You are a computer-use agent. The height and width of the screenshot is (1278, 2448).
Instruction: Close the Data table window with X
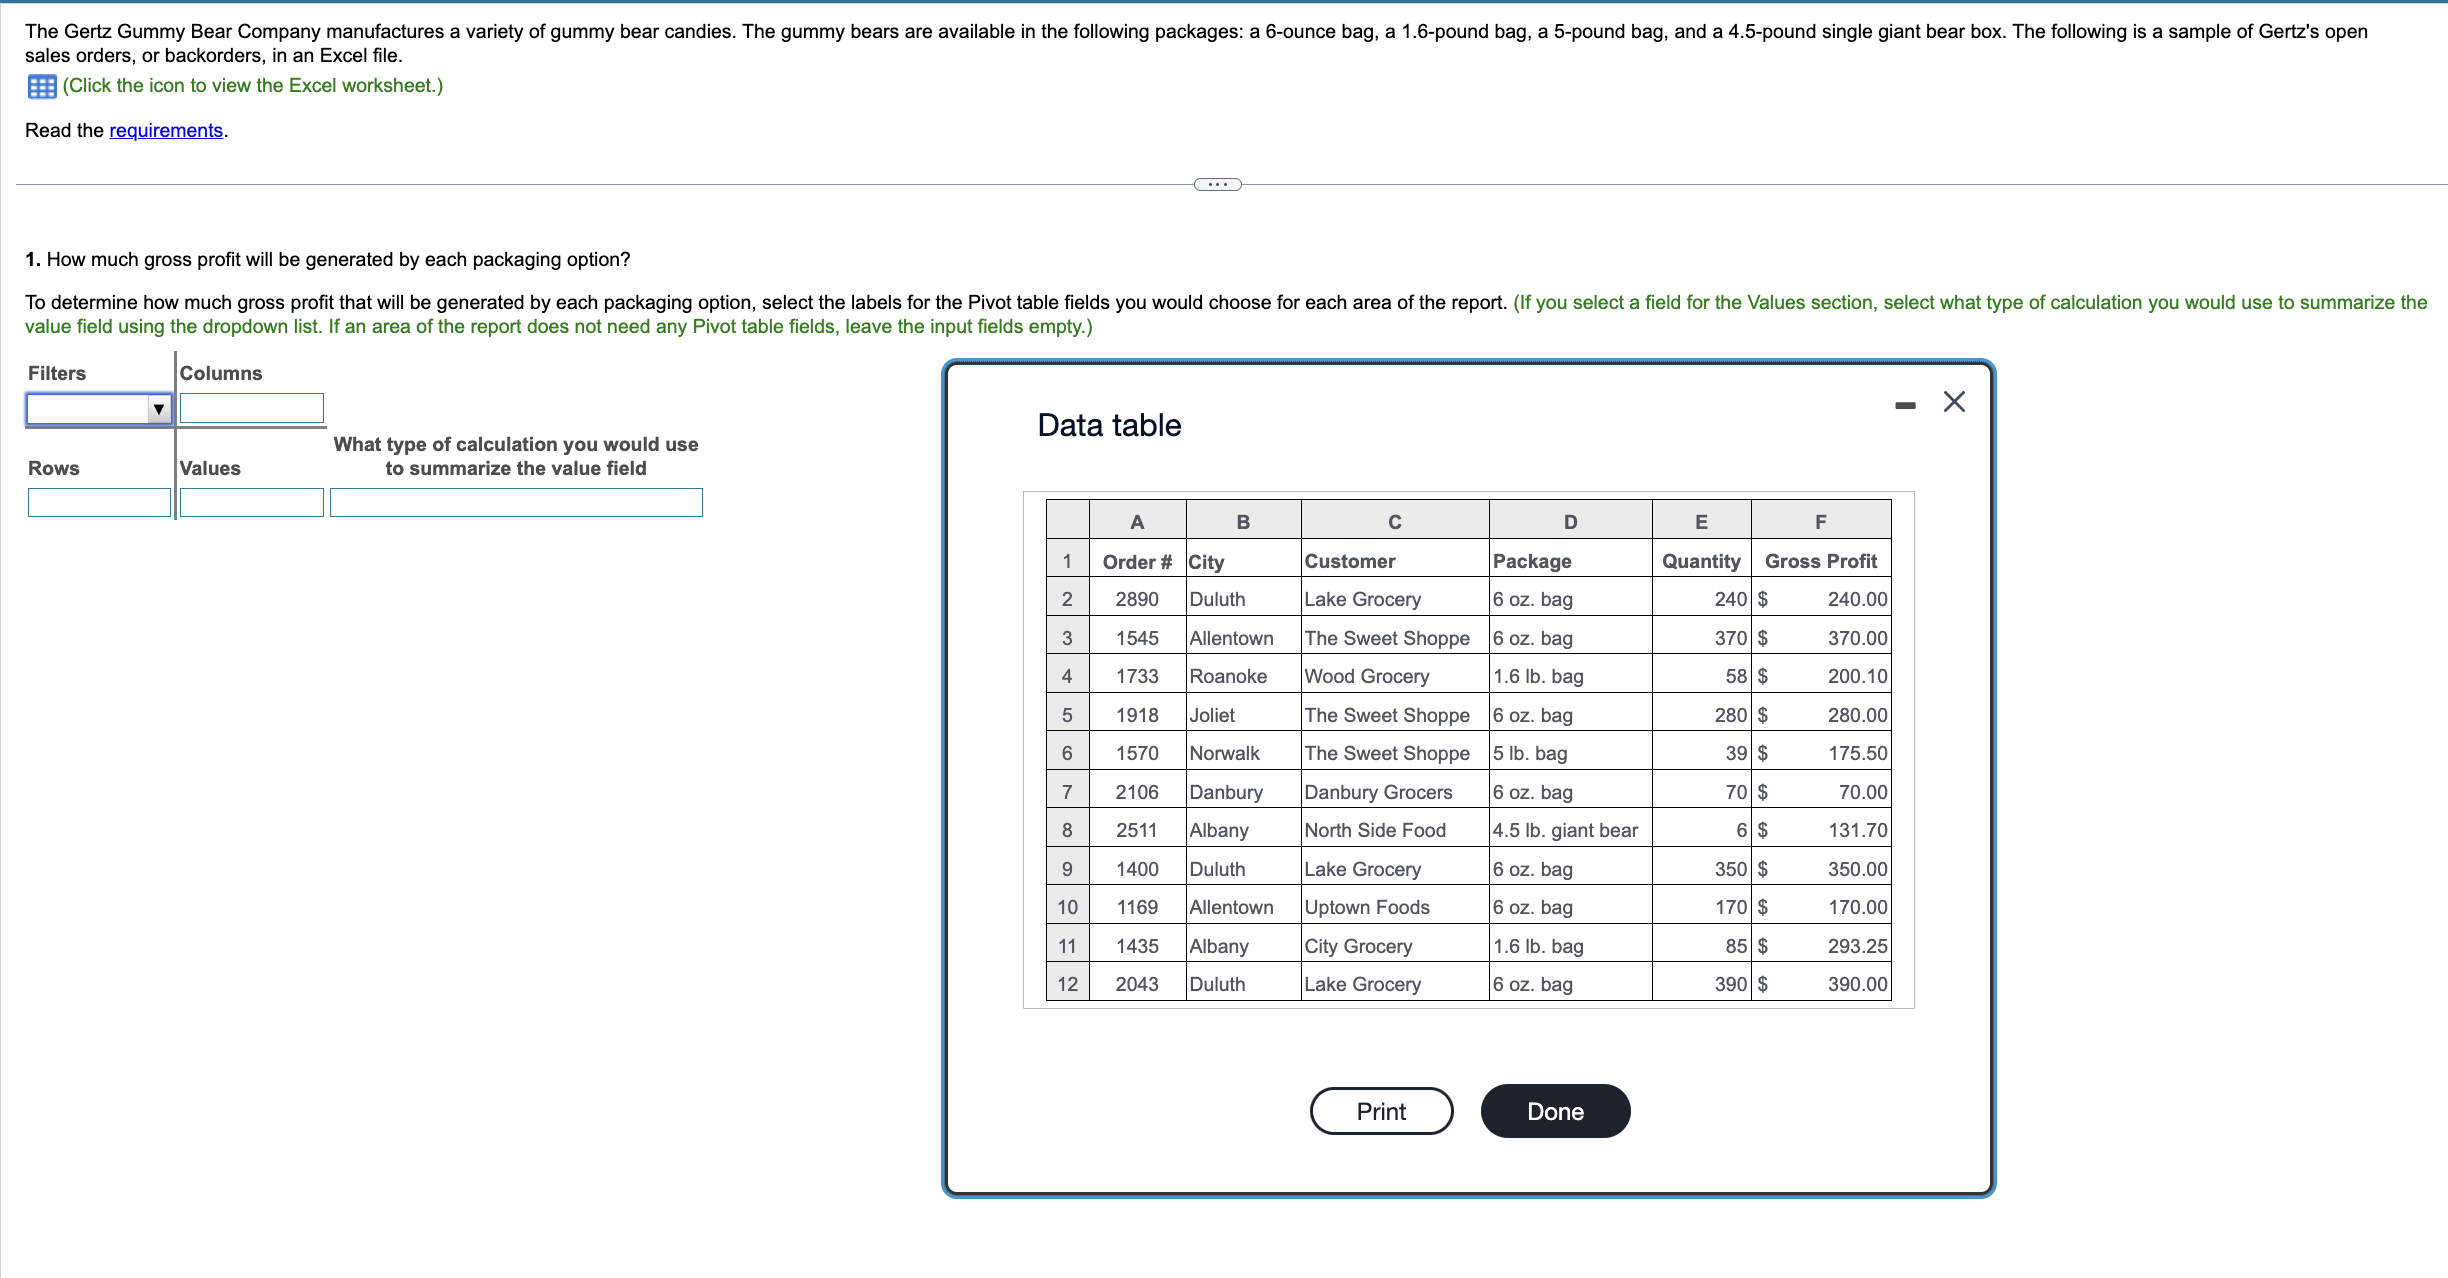(x=1954, y=401)
